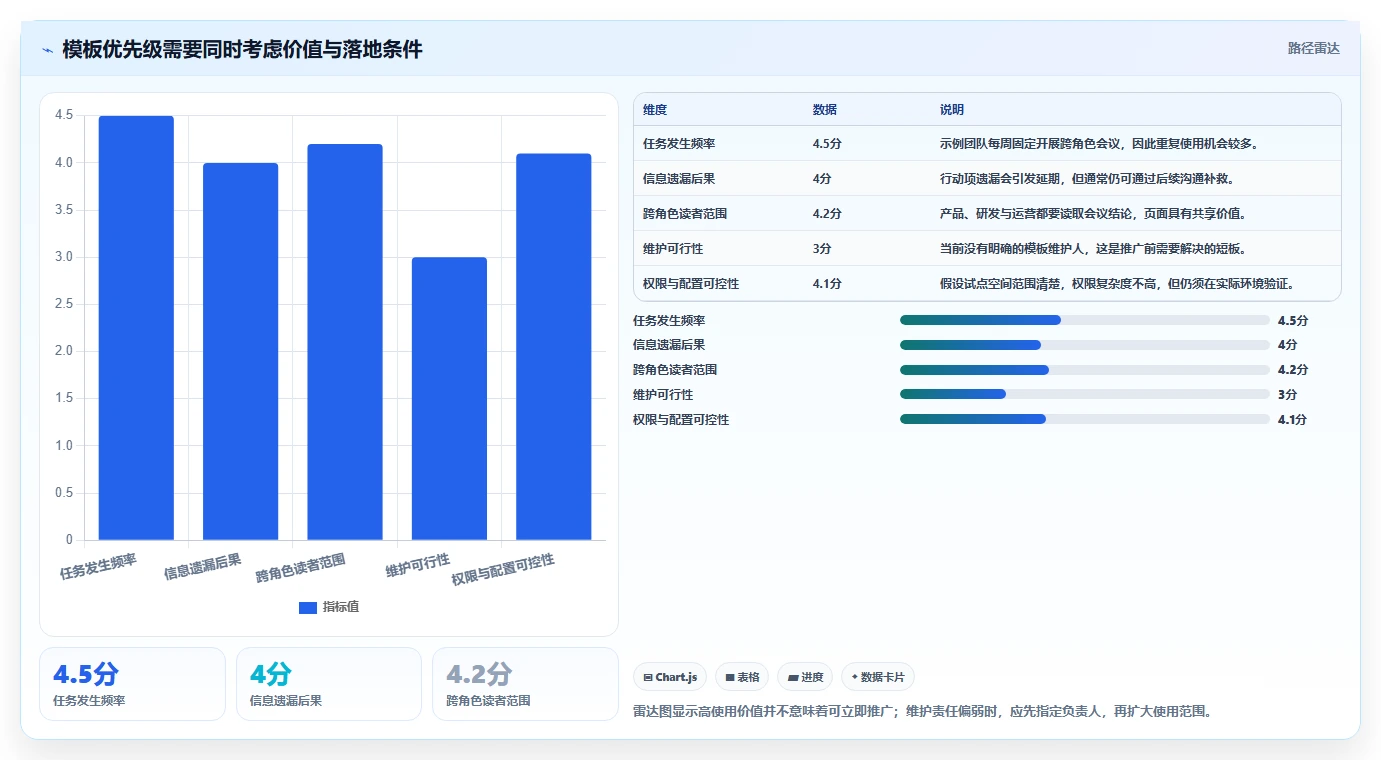Click the 任务发生频率 x-axis label under the chart
1381x760 pixels.
(98, 566)
